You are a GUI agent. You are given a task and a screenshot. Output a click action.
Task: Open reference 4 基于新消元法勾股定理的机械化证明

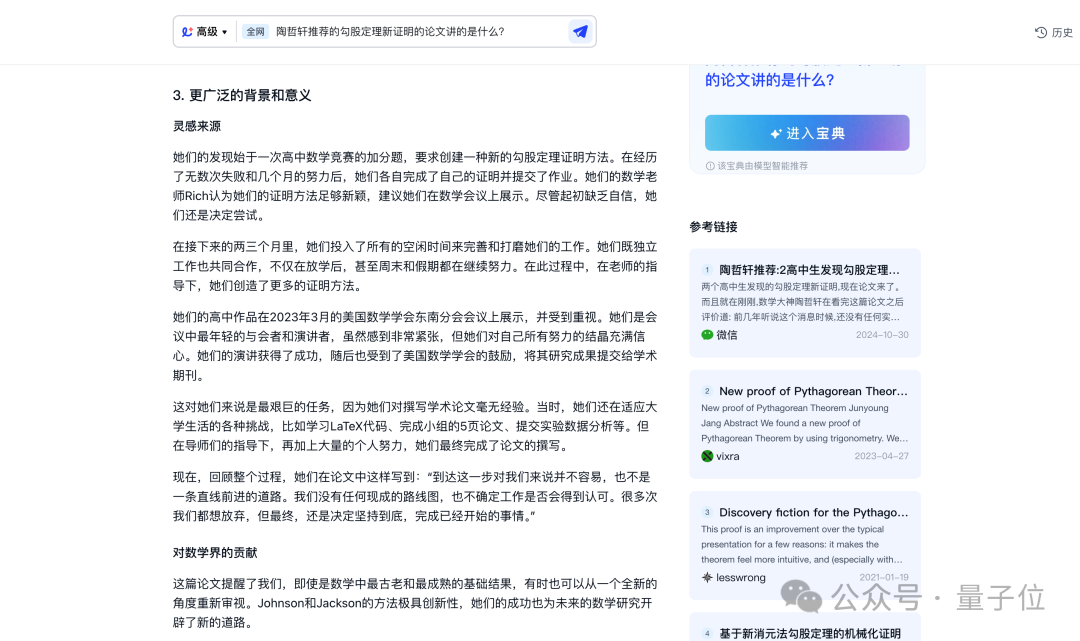(804, 628)
